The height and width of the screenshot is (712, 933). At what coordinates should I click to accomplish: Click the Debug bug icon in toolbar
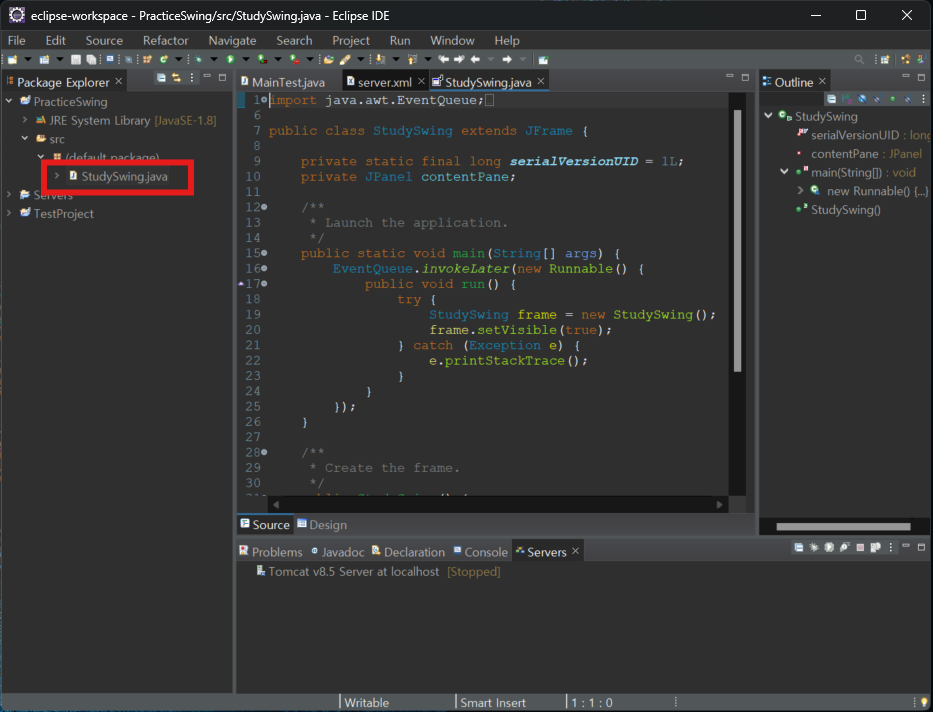point(198,59)
